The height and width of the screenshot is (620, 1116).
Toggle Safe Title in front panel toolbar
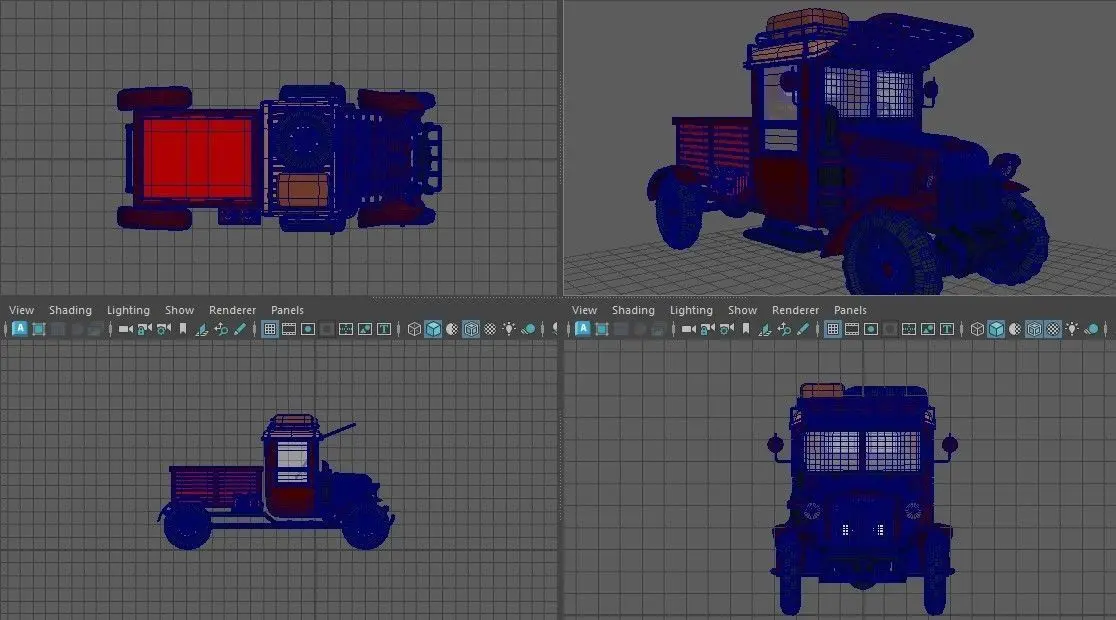click(x=947, y=329)
